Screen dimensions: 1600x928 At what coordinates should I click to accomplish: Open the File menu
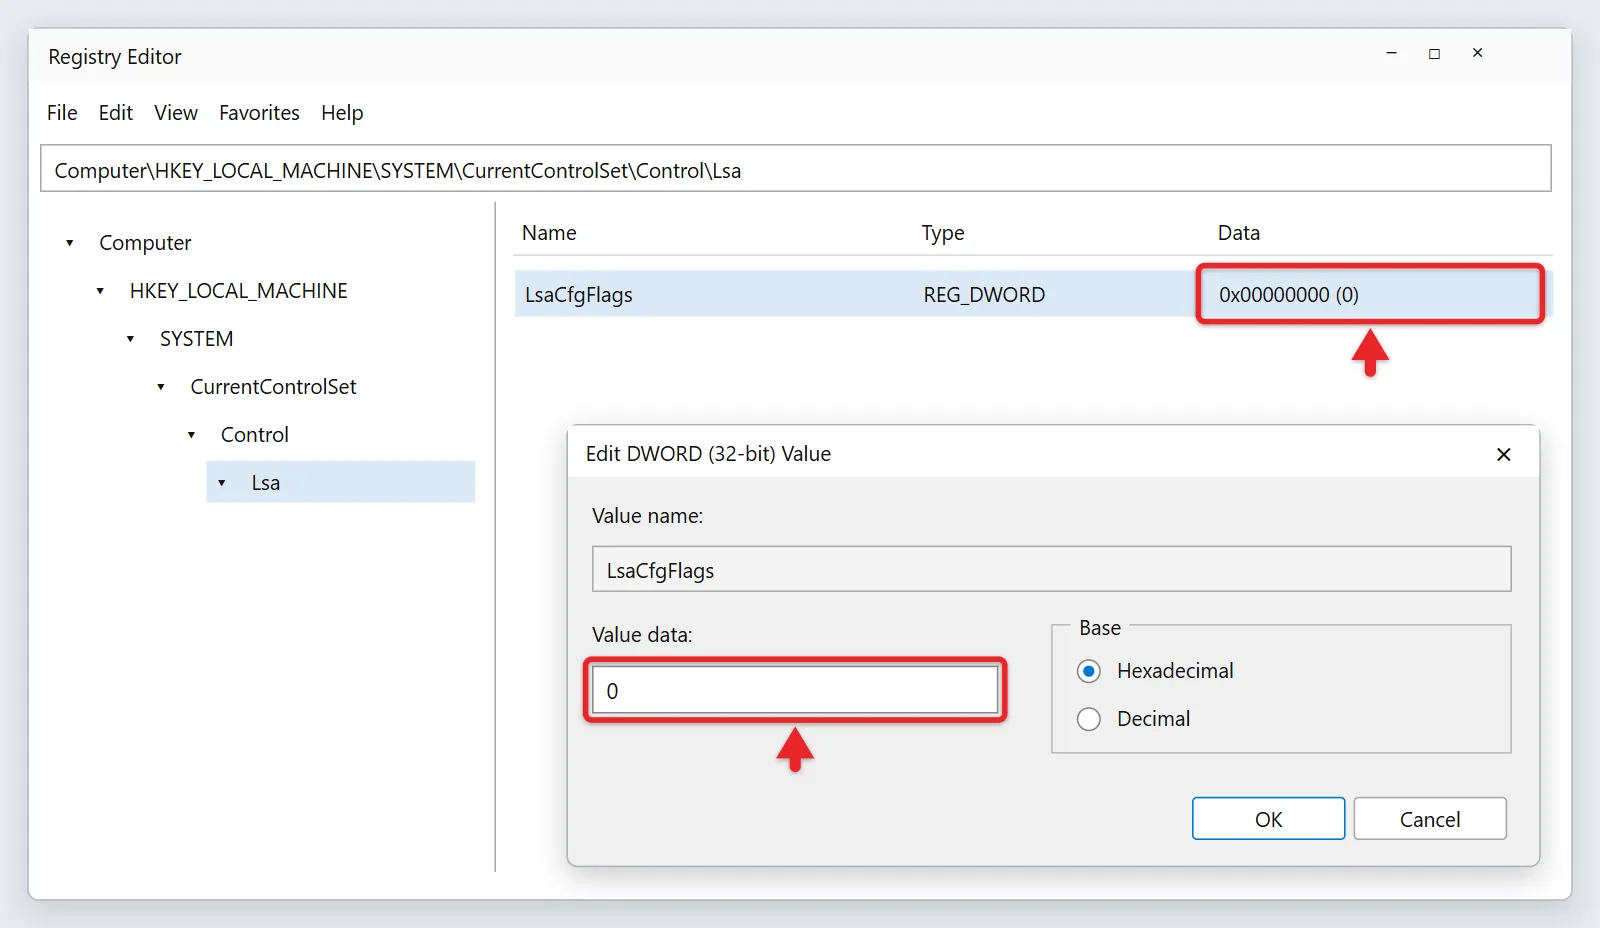click(62, 113)
